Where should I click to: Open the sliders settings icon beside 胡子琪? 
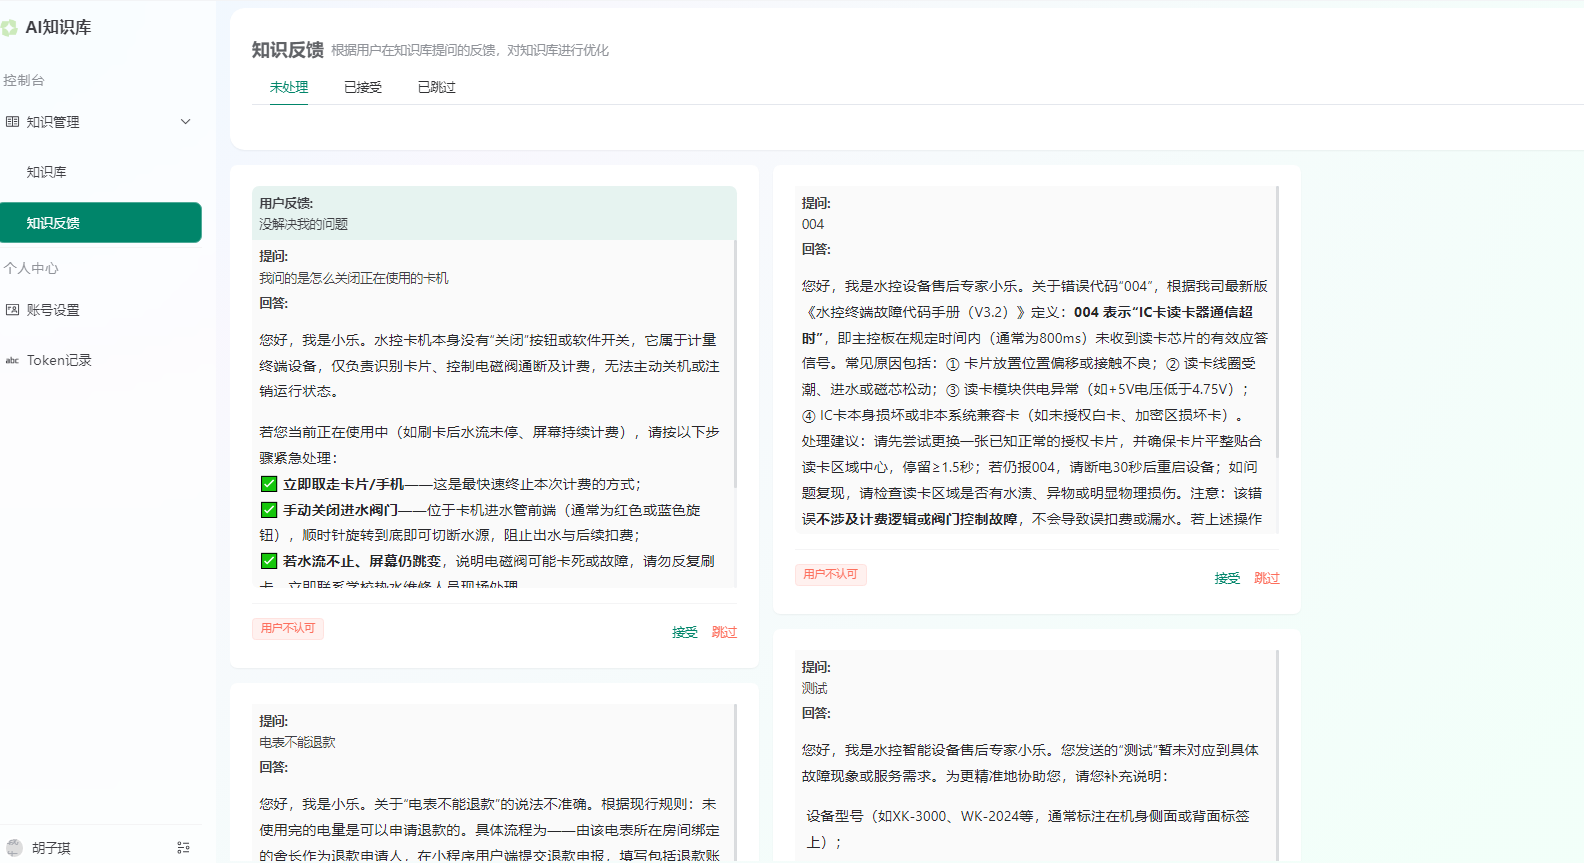click(183, 847)
